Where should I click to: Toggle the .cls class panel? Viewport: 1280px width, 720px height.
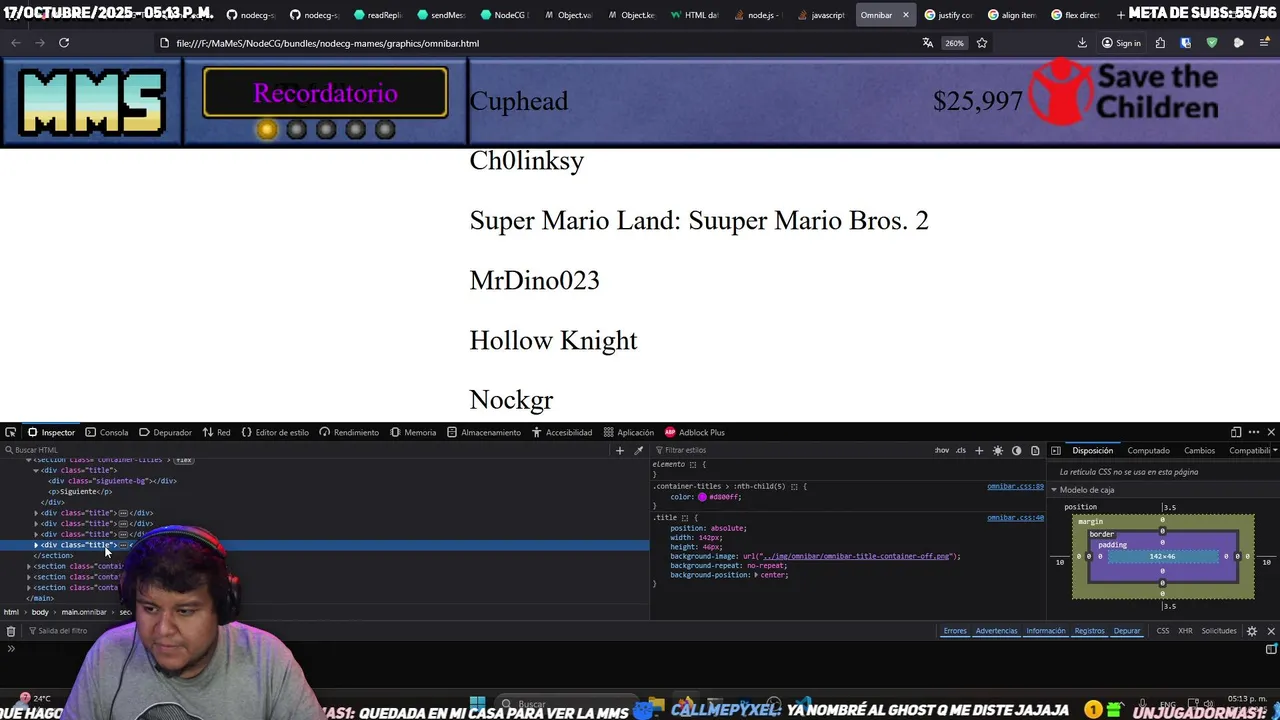coord(960,450)
